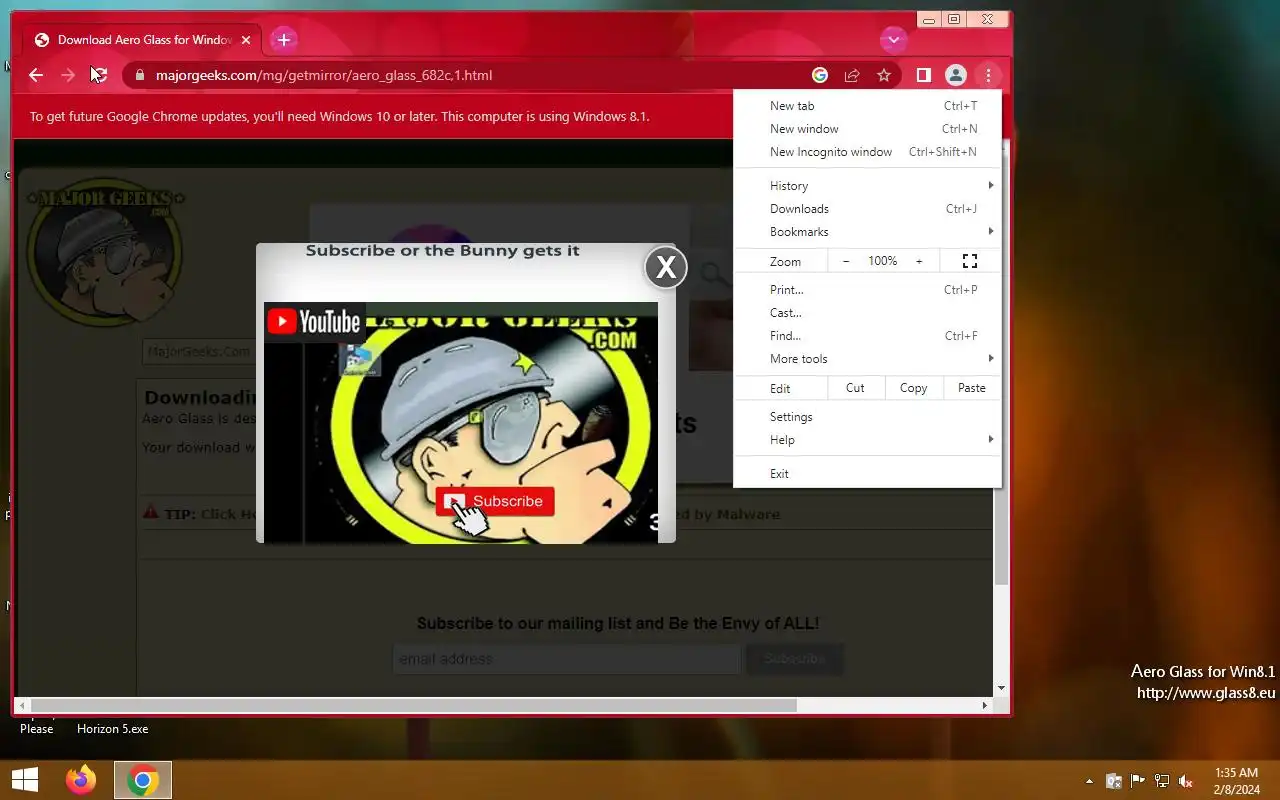
Task: Click the three-dot Chrome menu button
Action: pos(988,75)
